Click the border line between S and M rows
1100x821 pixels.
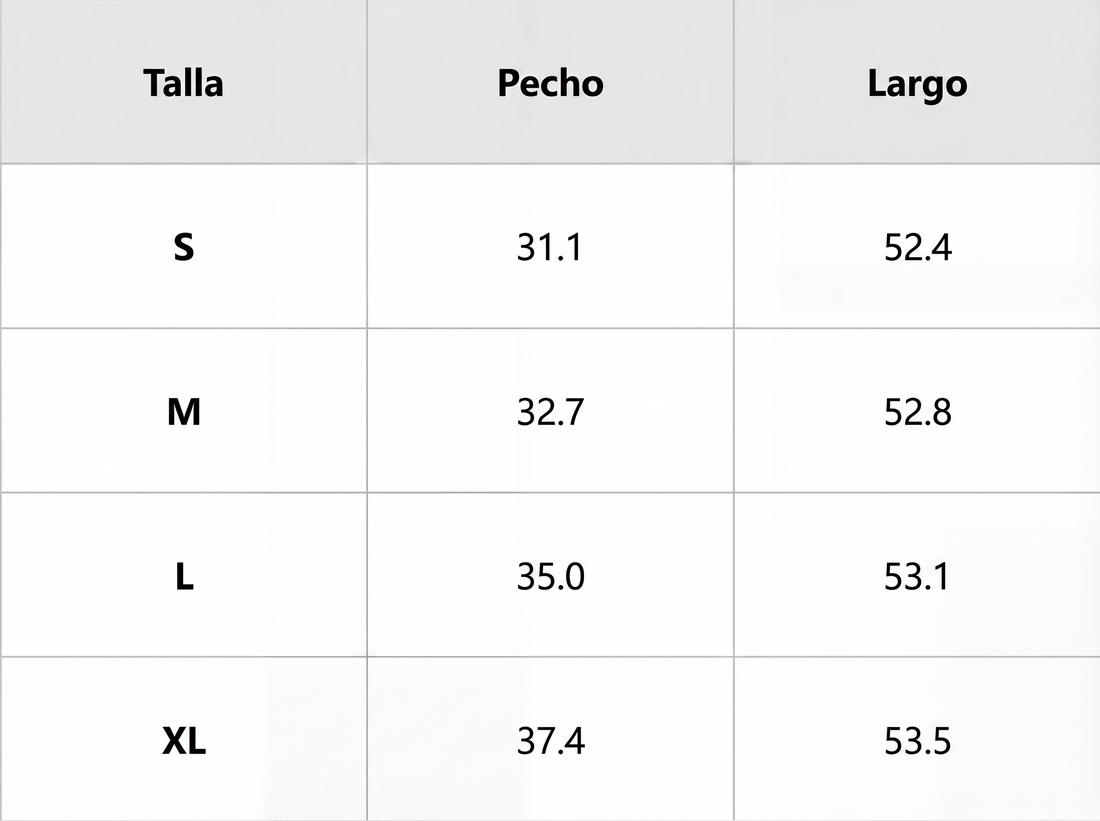click(550, 328)
